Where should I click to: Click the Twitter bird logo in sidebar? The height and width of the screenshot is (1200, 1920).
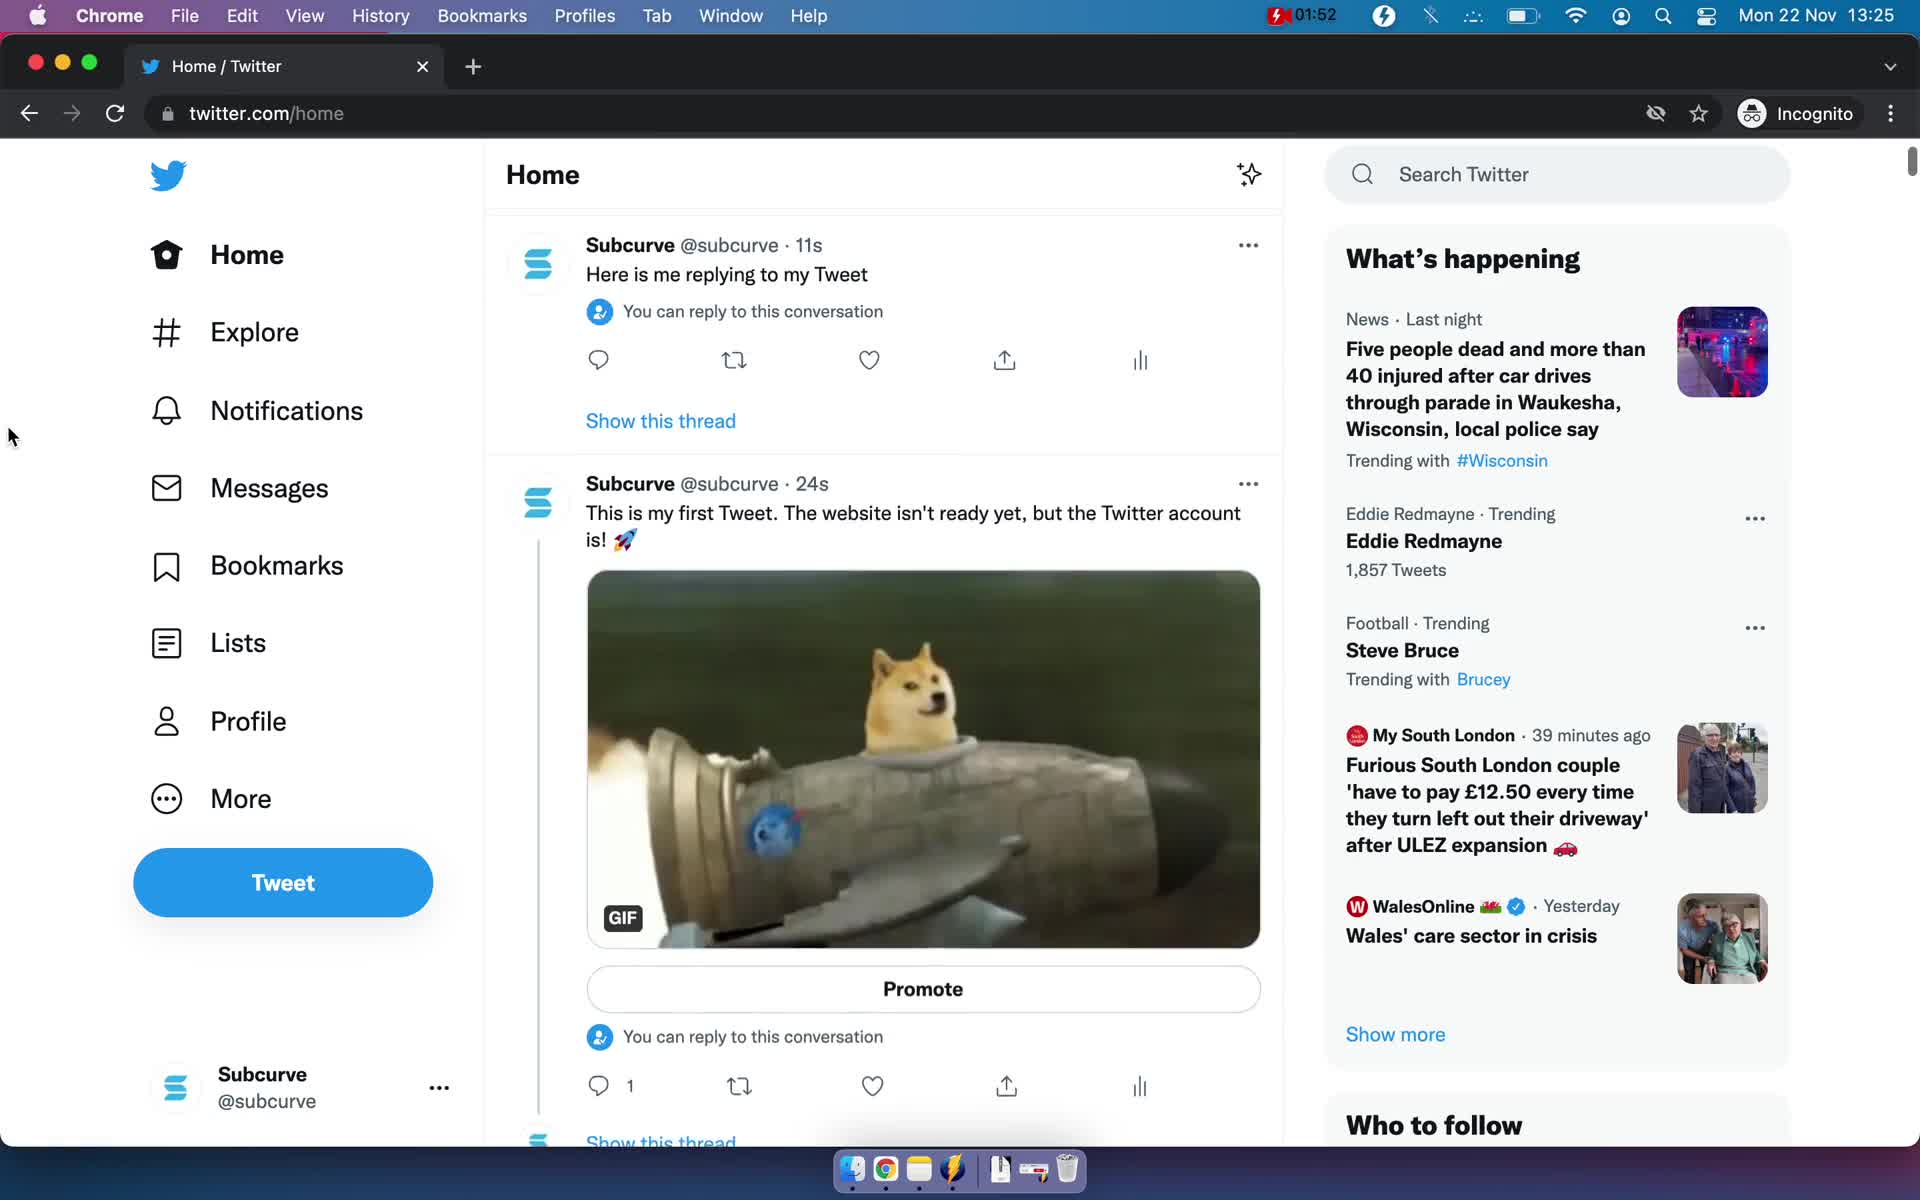point(168,175)
